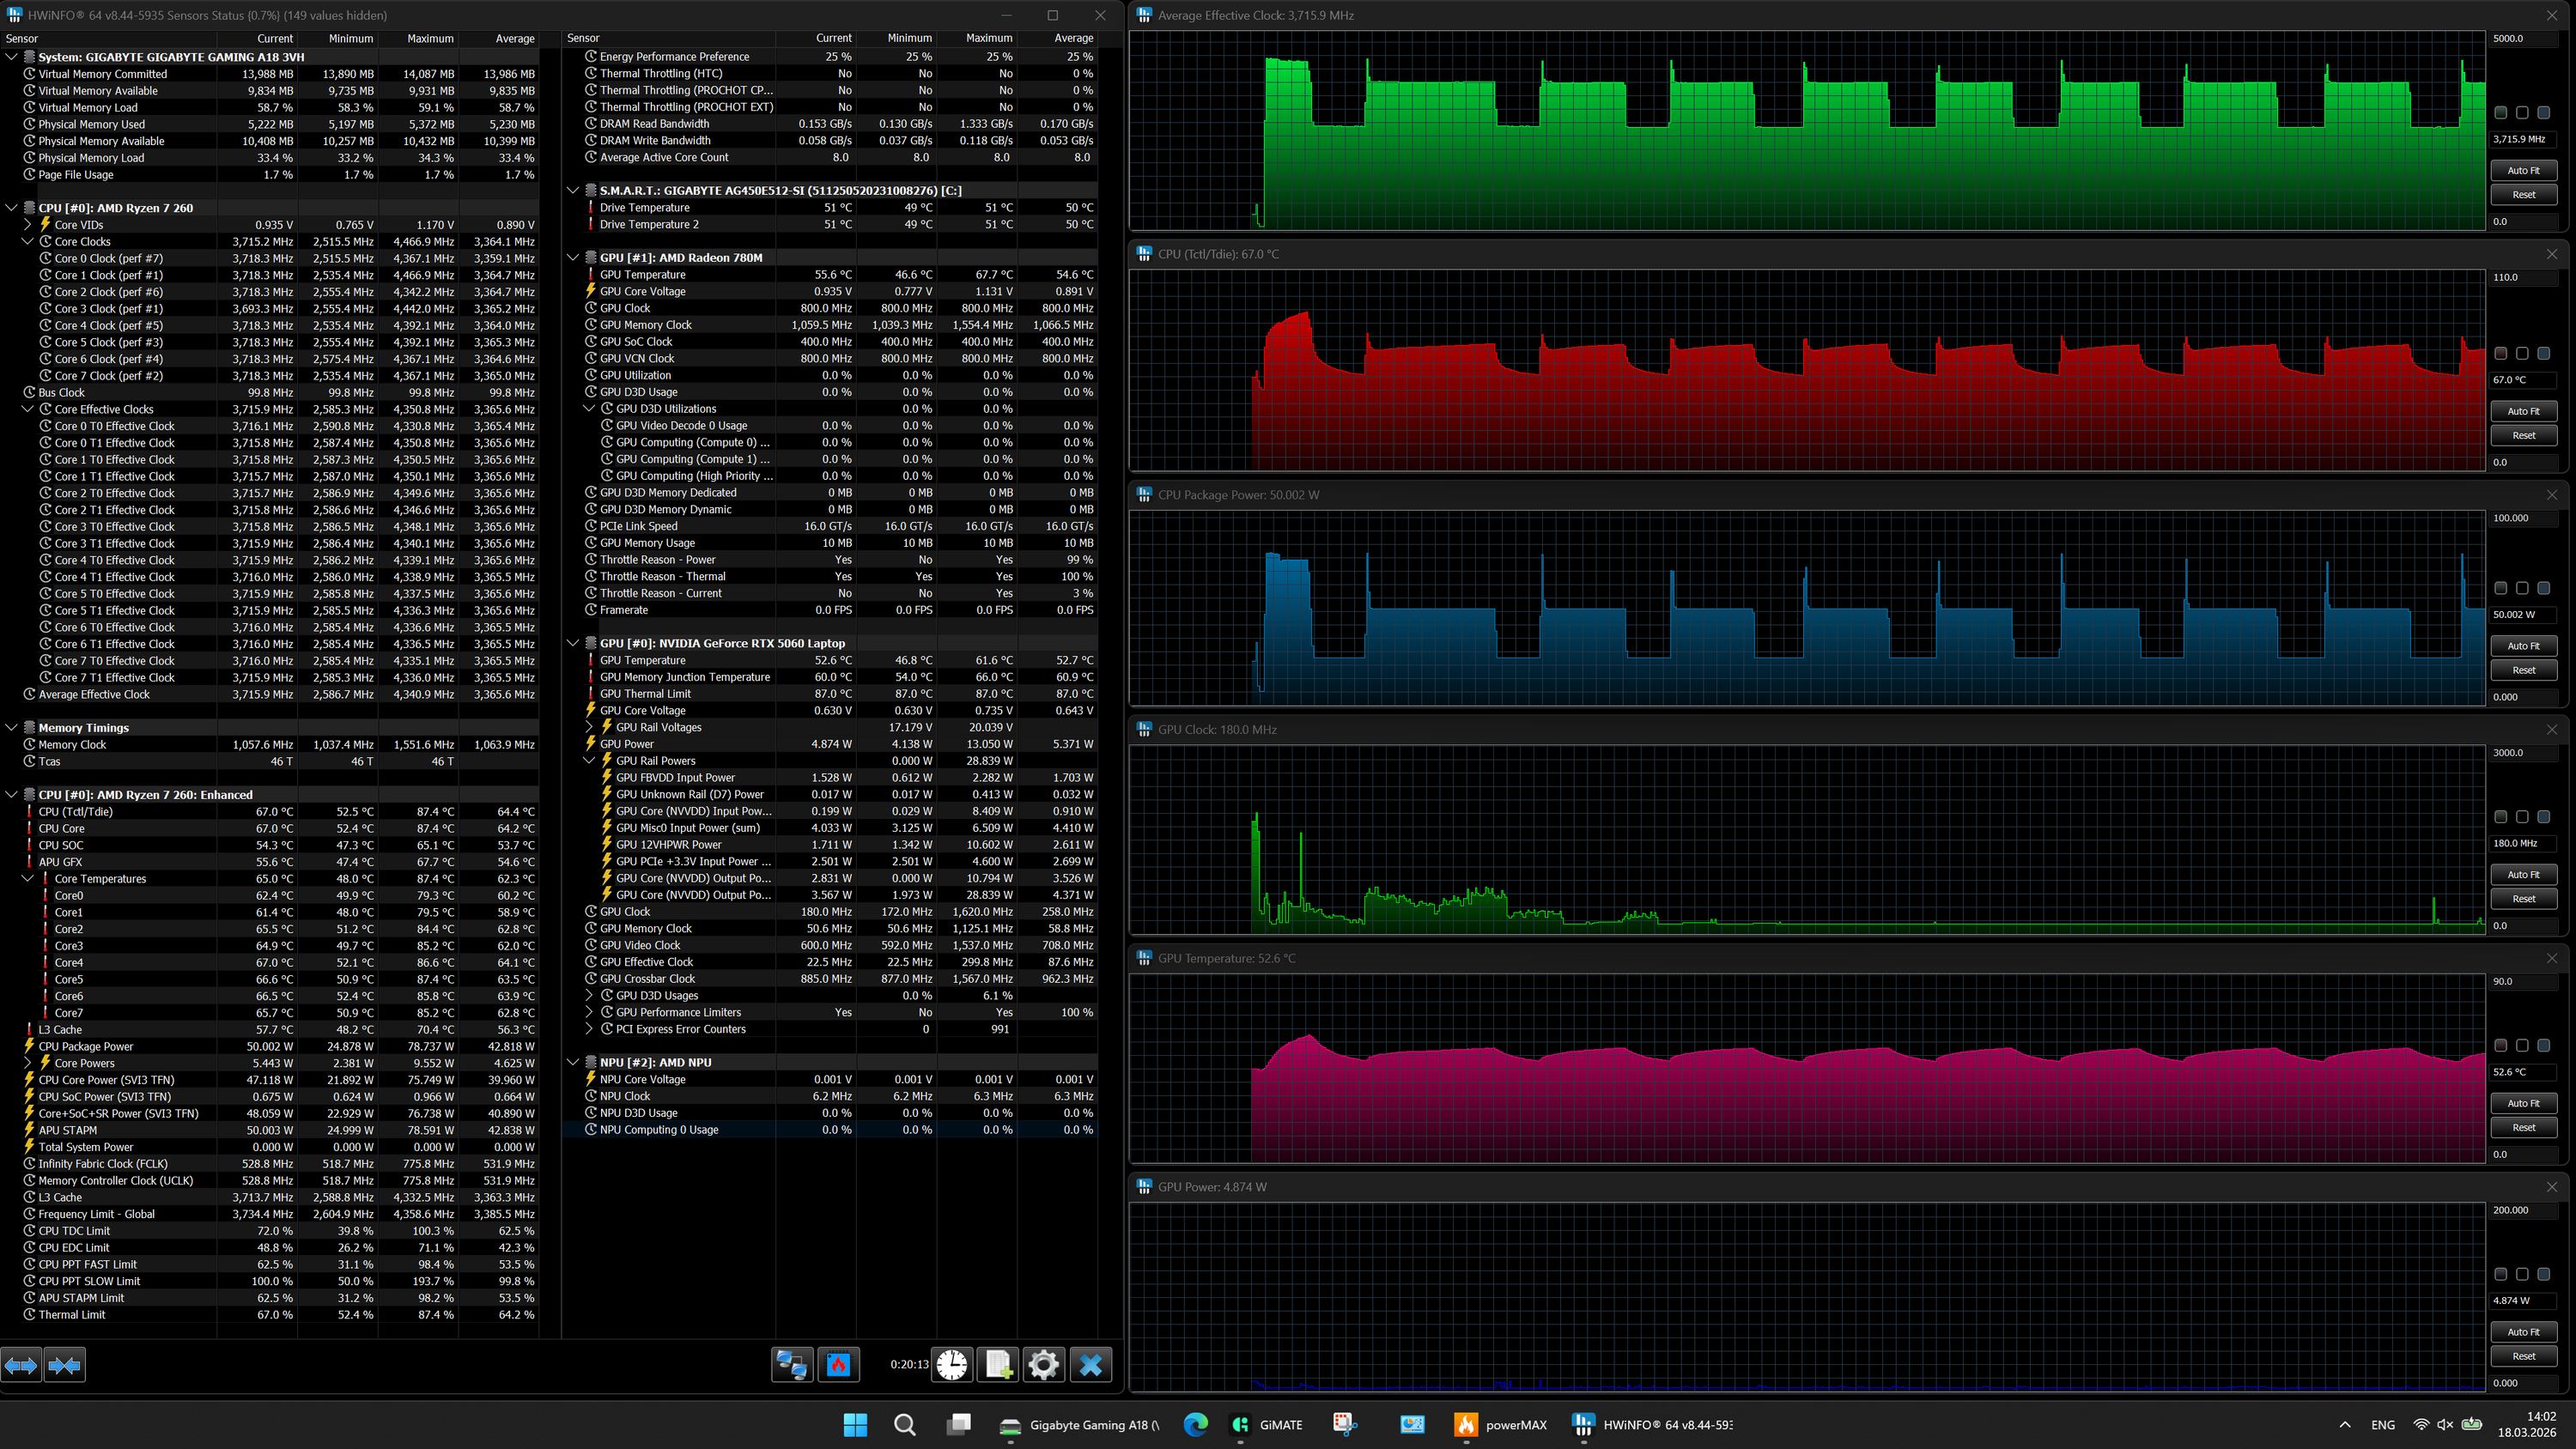This screenshot has height=1449, width=2576.
Task: Click Auto Fit on GPU Clock graph
Action: pyautogui.click(x=2523, y=875)
